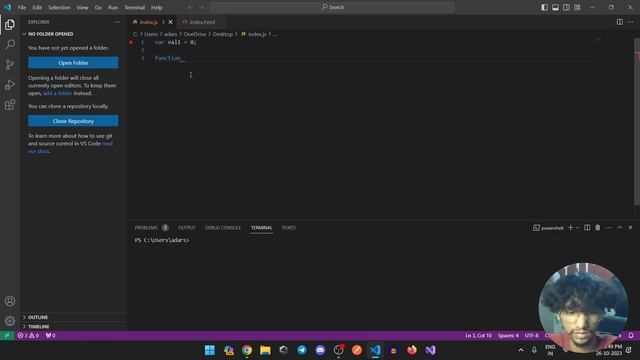Open the Explorer view in activity bar
Viewport: 640px width, 360px height.
(x=10, y=24)
